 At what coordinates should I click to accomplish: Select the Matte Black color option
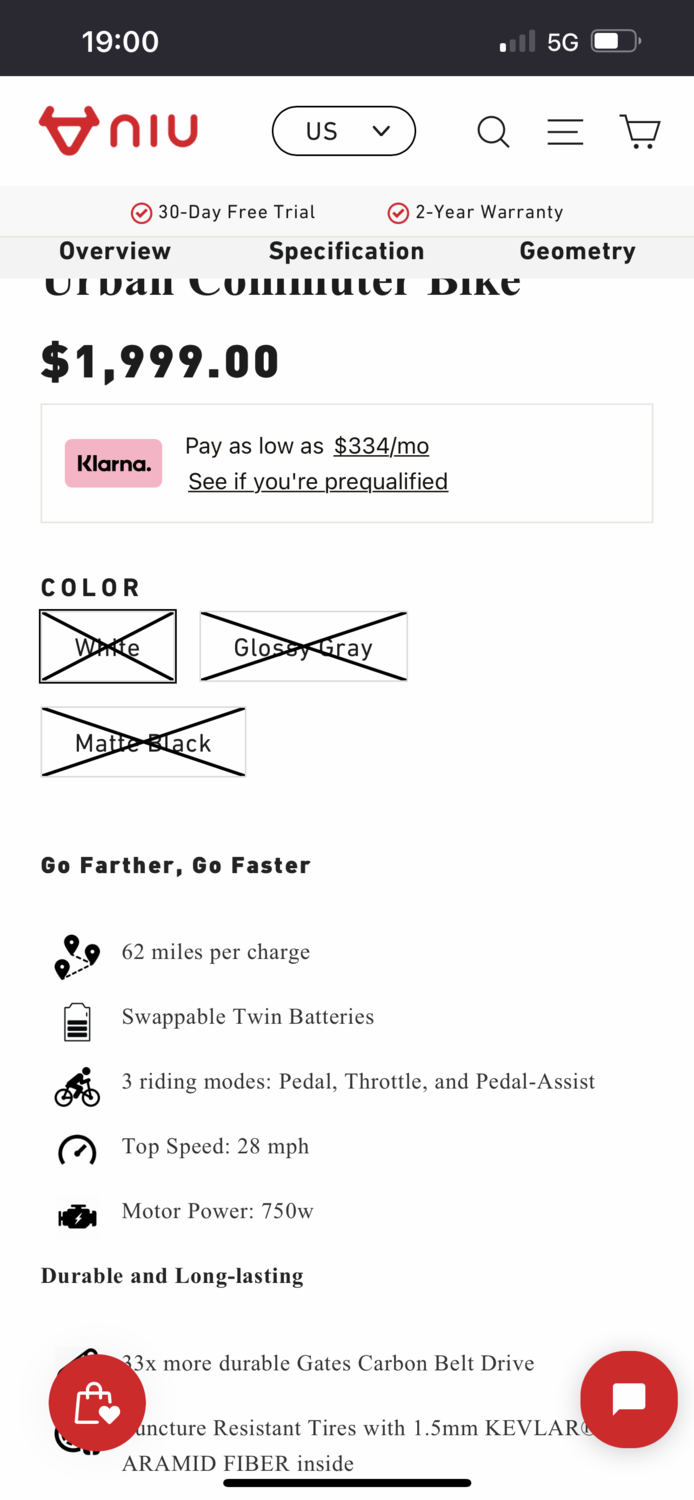pyautogui.click(x=143, y=742)
